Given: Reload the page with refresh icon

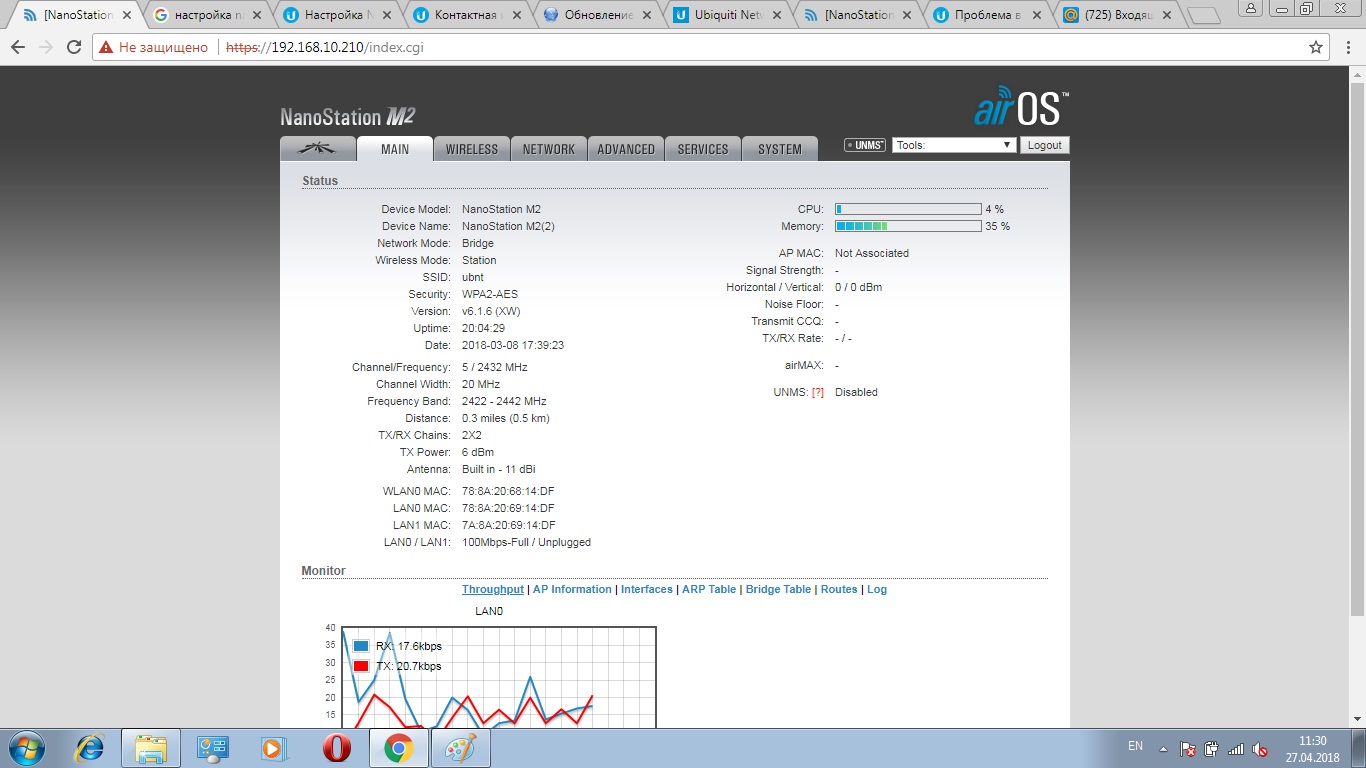Looking at the screenshot, I should (74, 47).
